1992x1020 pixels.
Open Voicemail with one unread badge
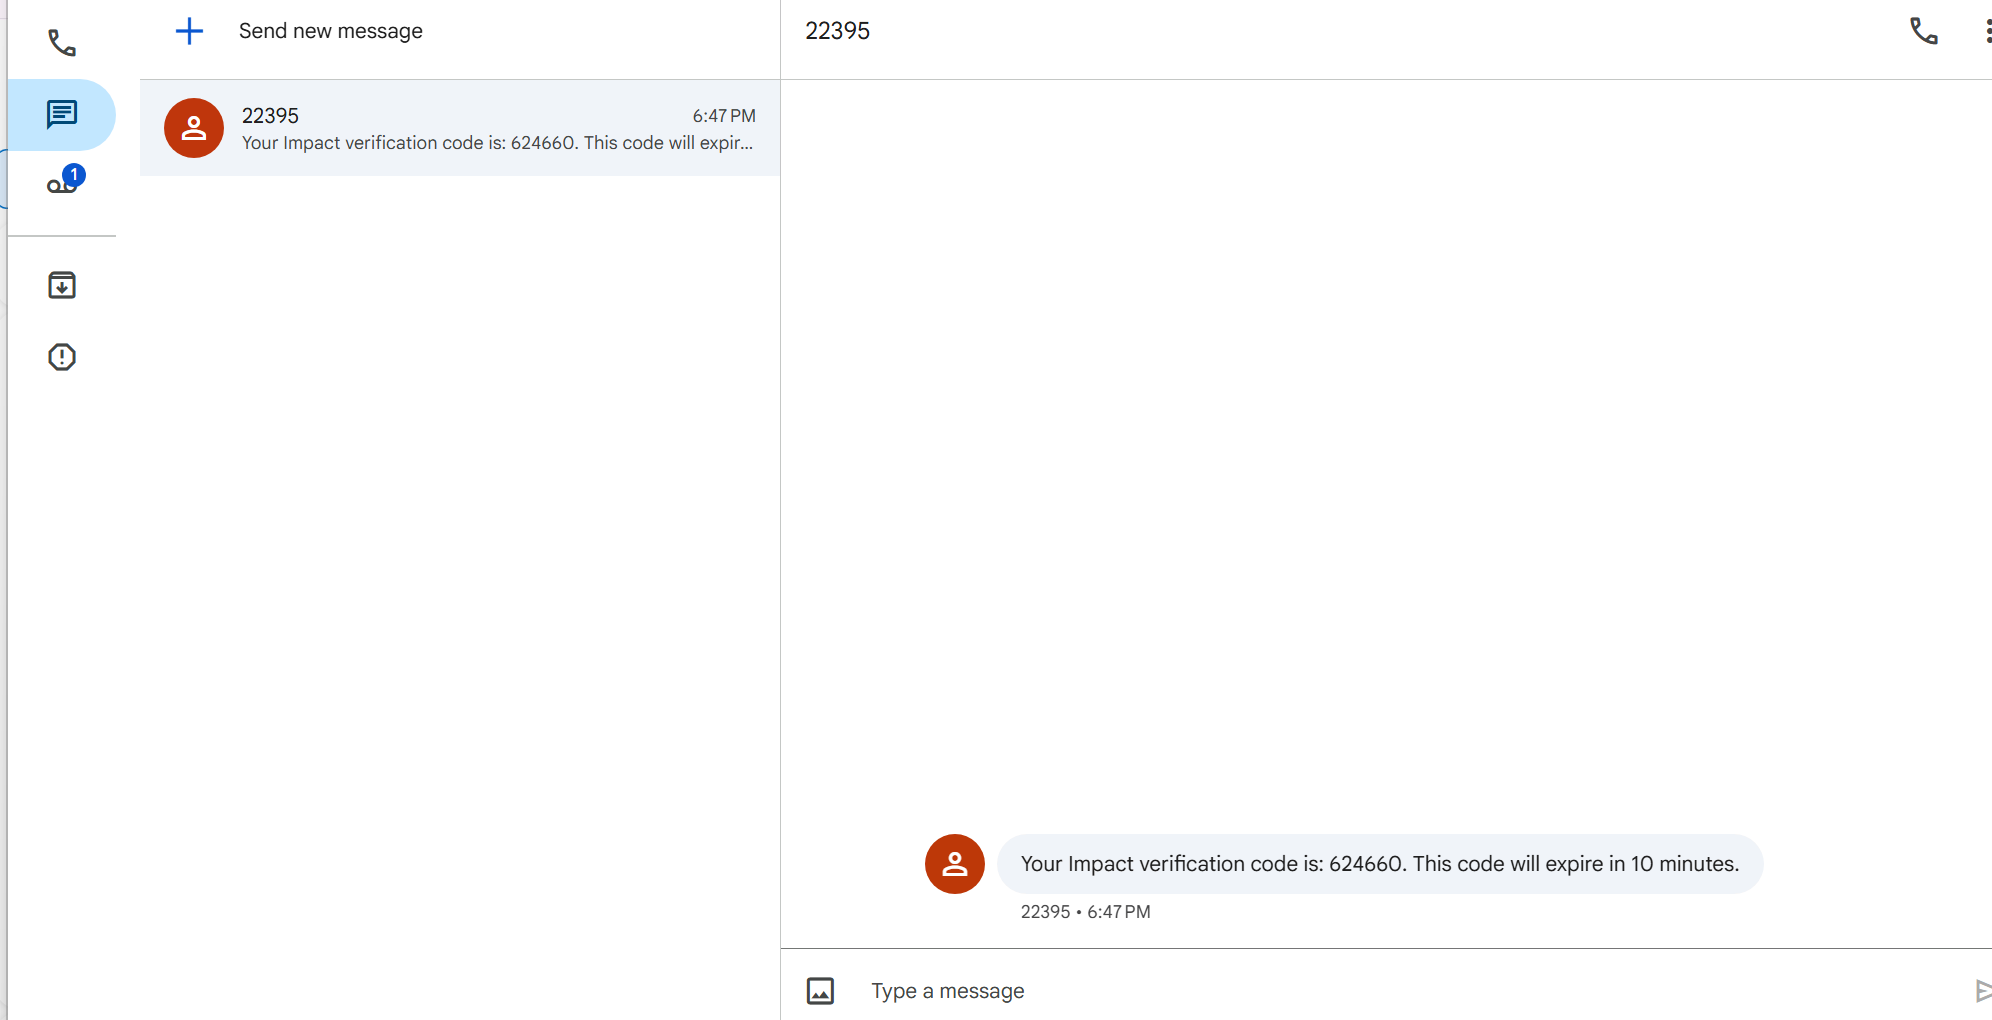(62, 184)
